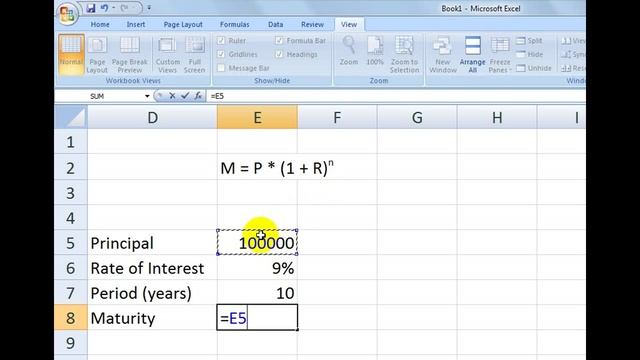Open the Page Layout ribbon tab
This screenshot has height=360, width=640.
point(183,24)
